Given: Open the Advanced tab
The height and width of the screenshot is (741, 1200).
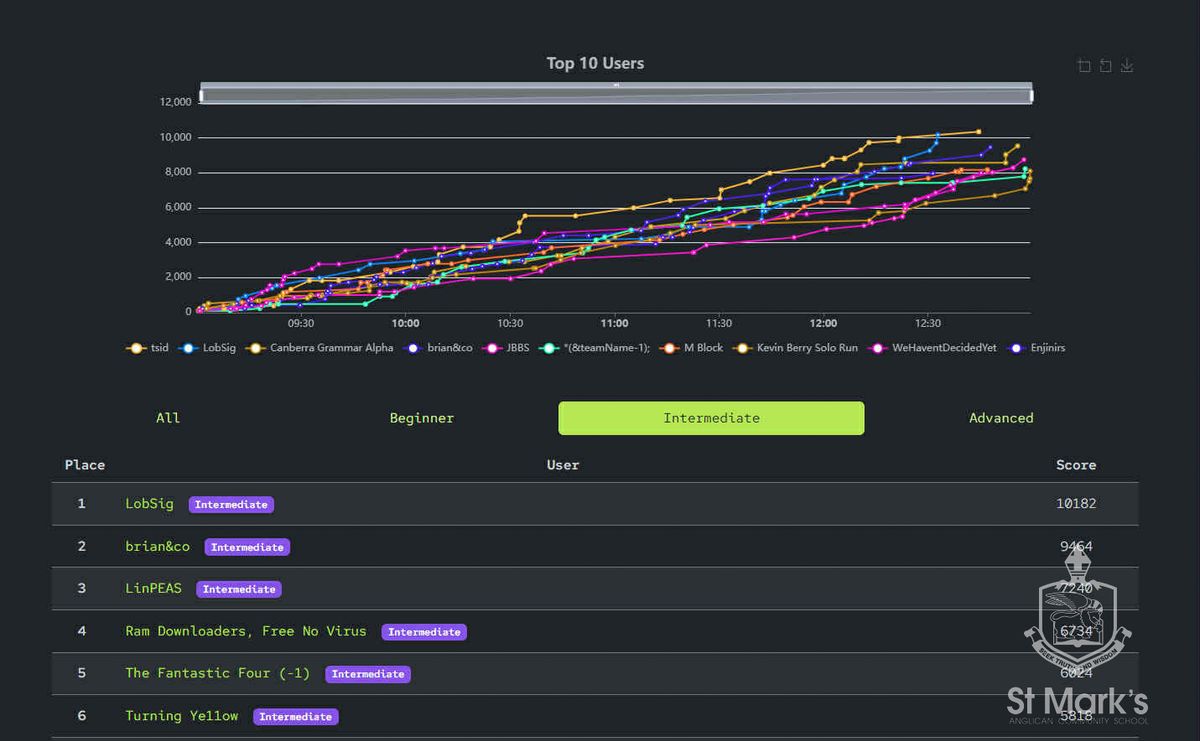Looking at the screenshot, I should [x=1000, y=418].
